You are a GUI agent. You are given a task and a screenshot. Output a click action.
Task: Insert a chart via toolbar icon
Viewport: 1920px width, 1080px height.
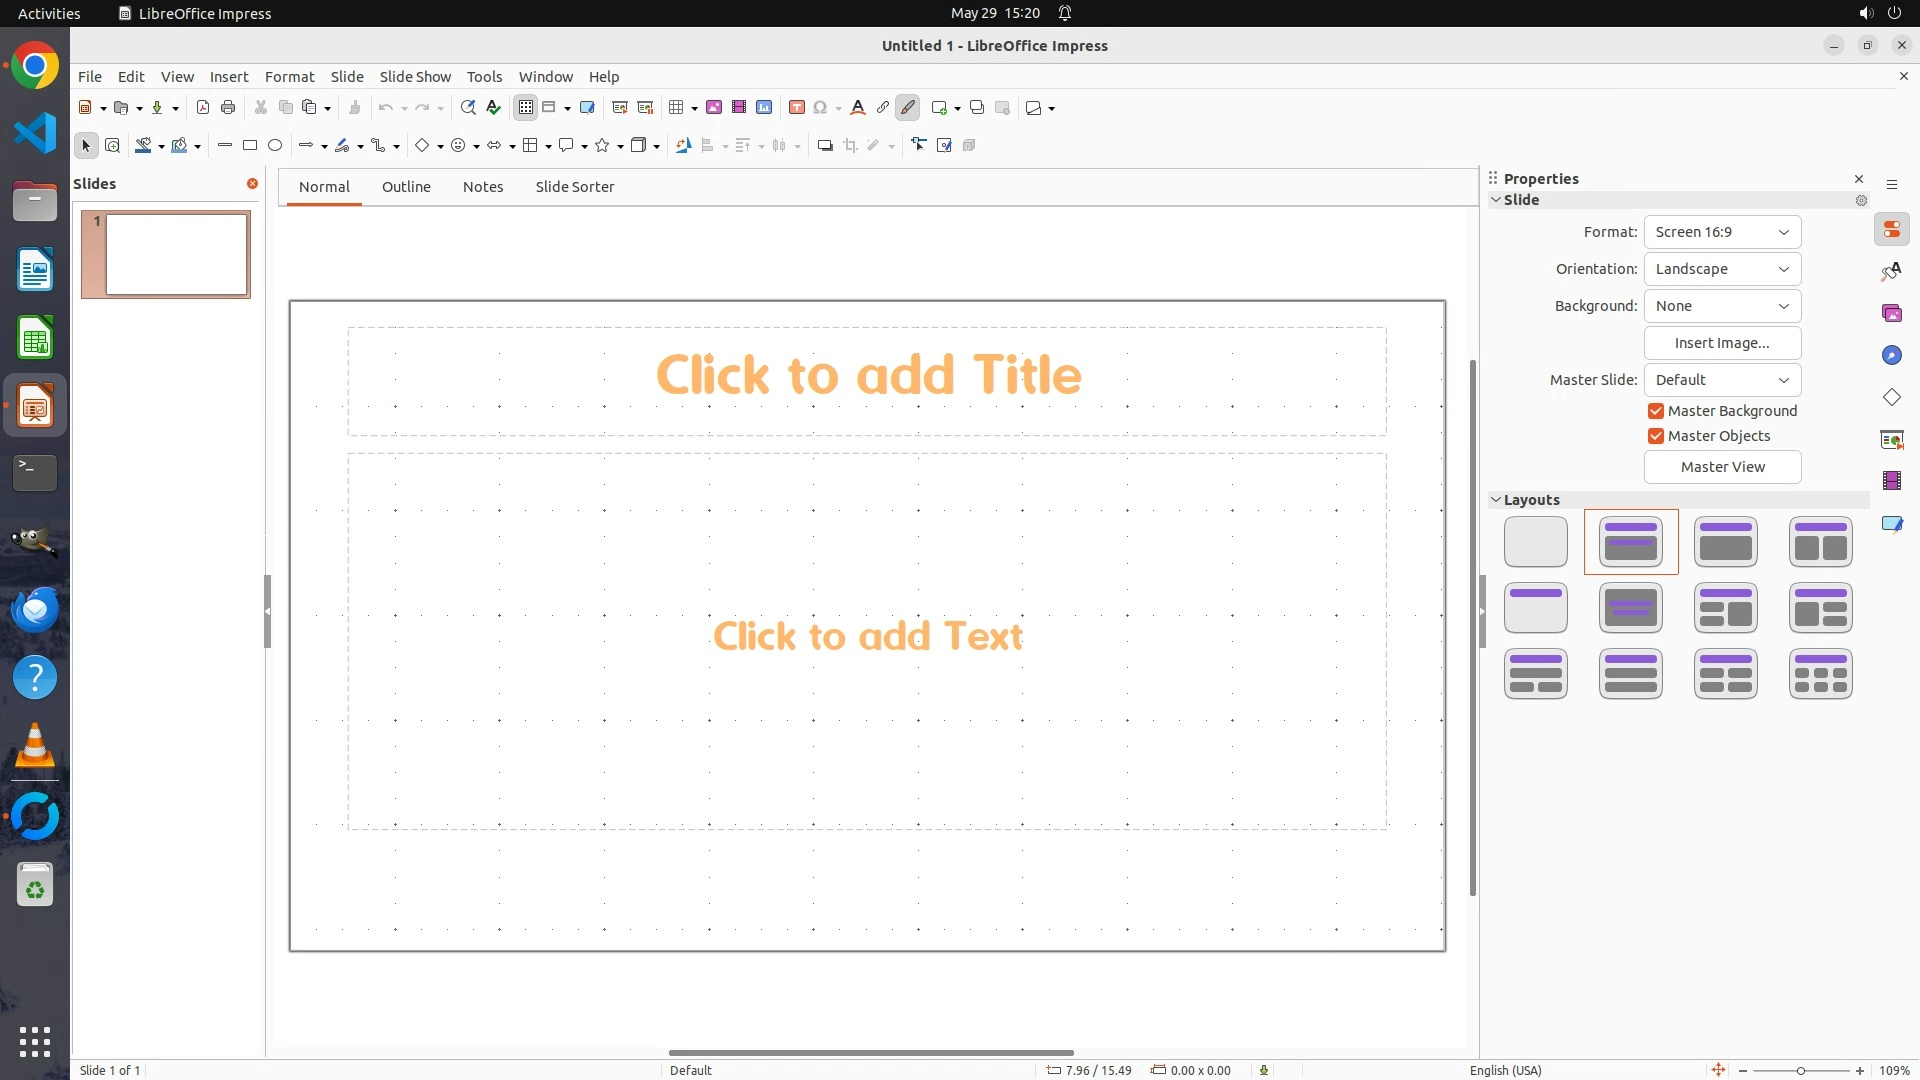pyautogui.click(x=764, y=108)
